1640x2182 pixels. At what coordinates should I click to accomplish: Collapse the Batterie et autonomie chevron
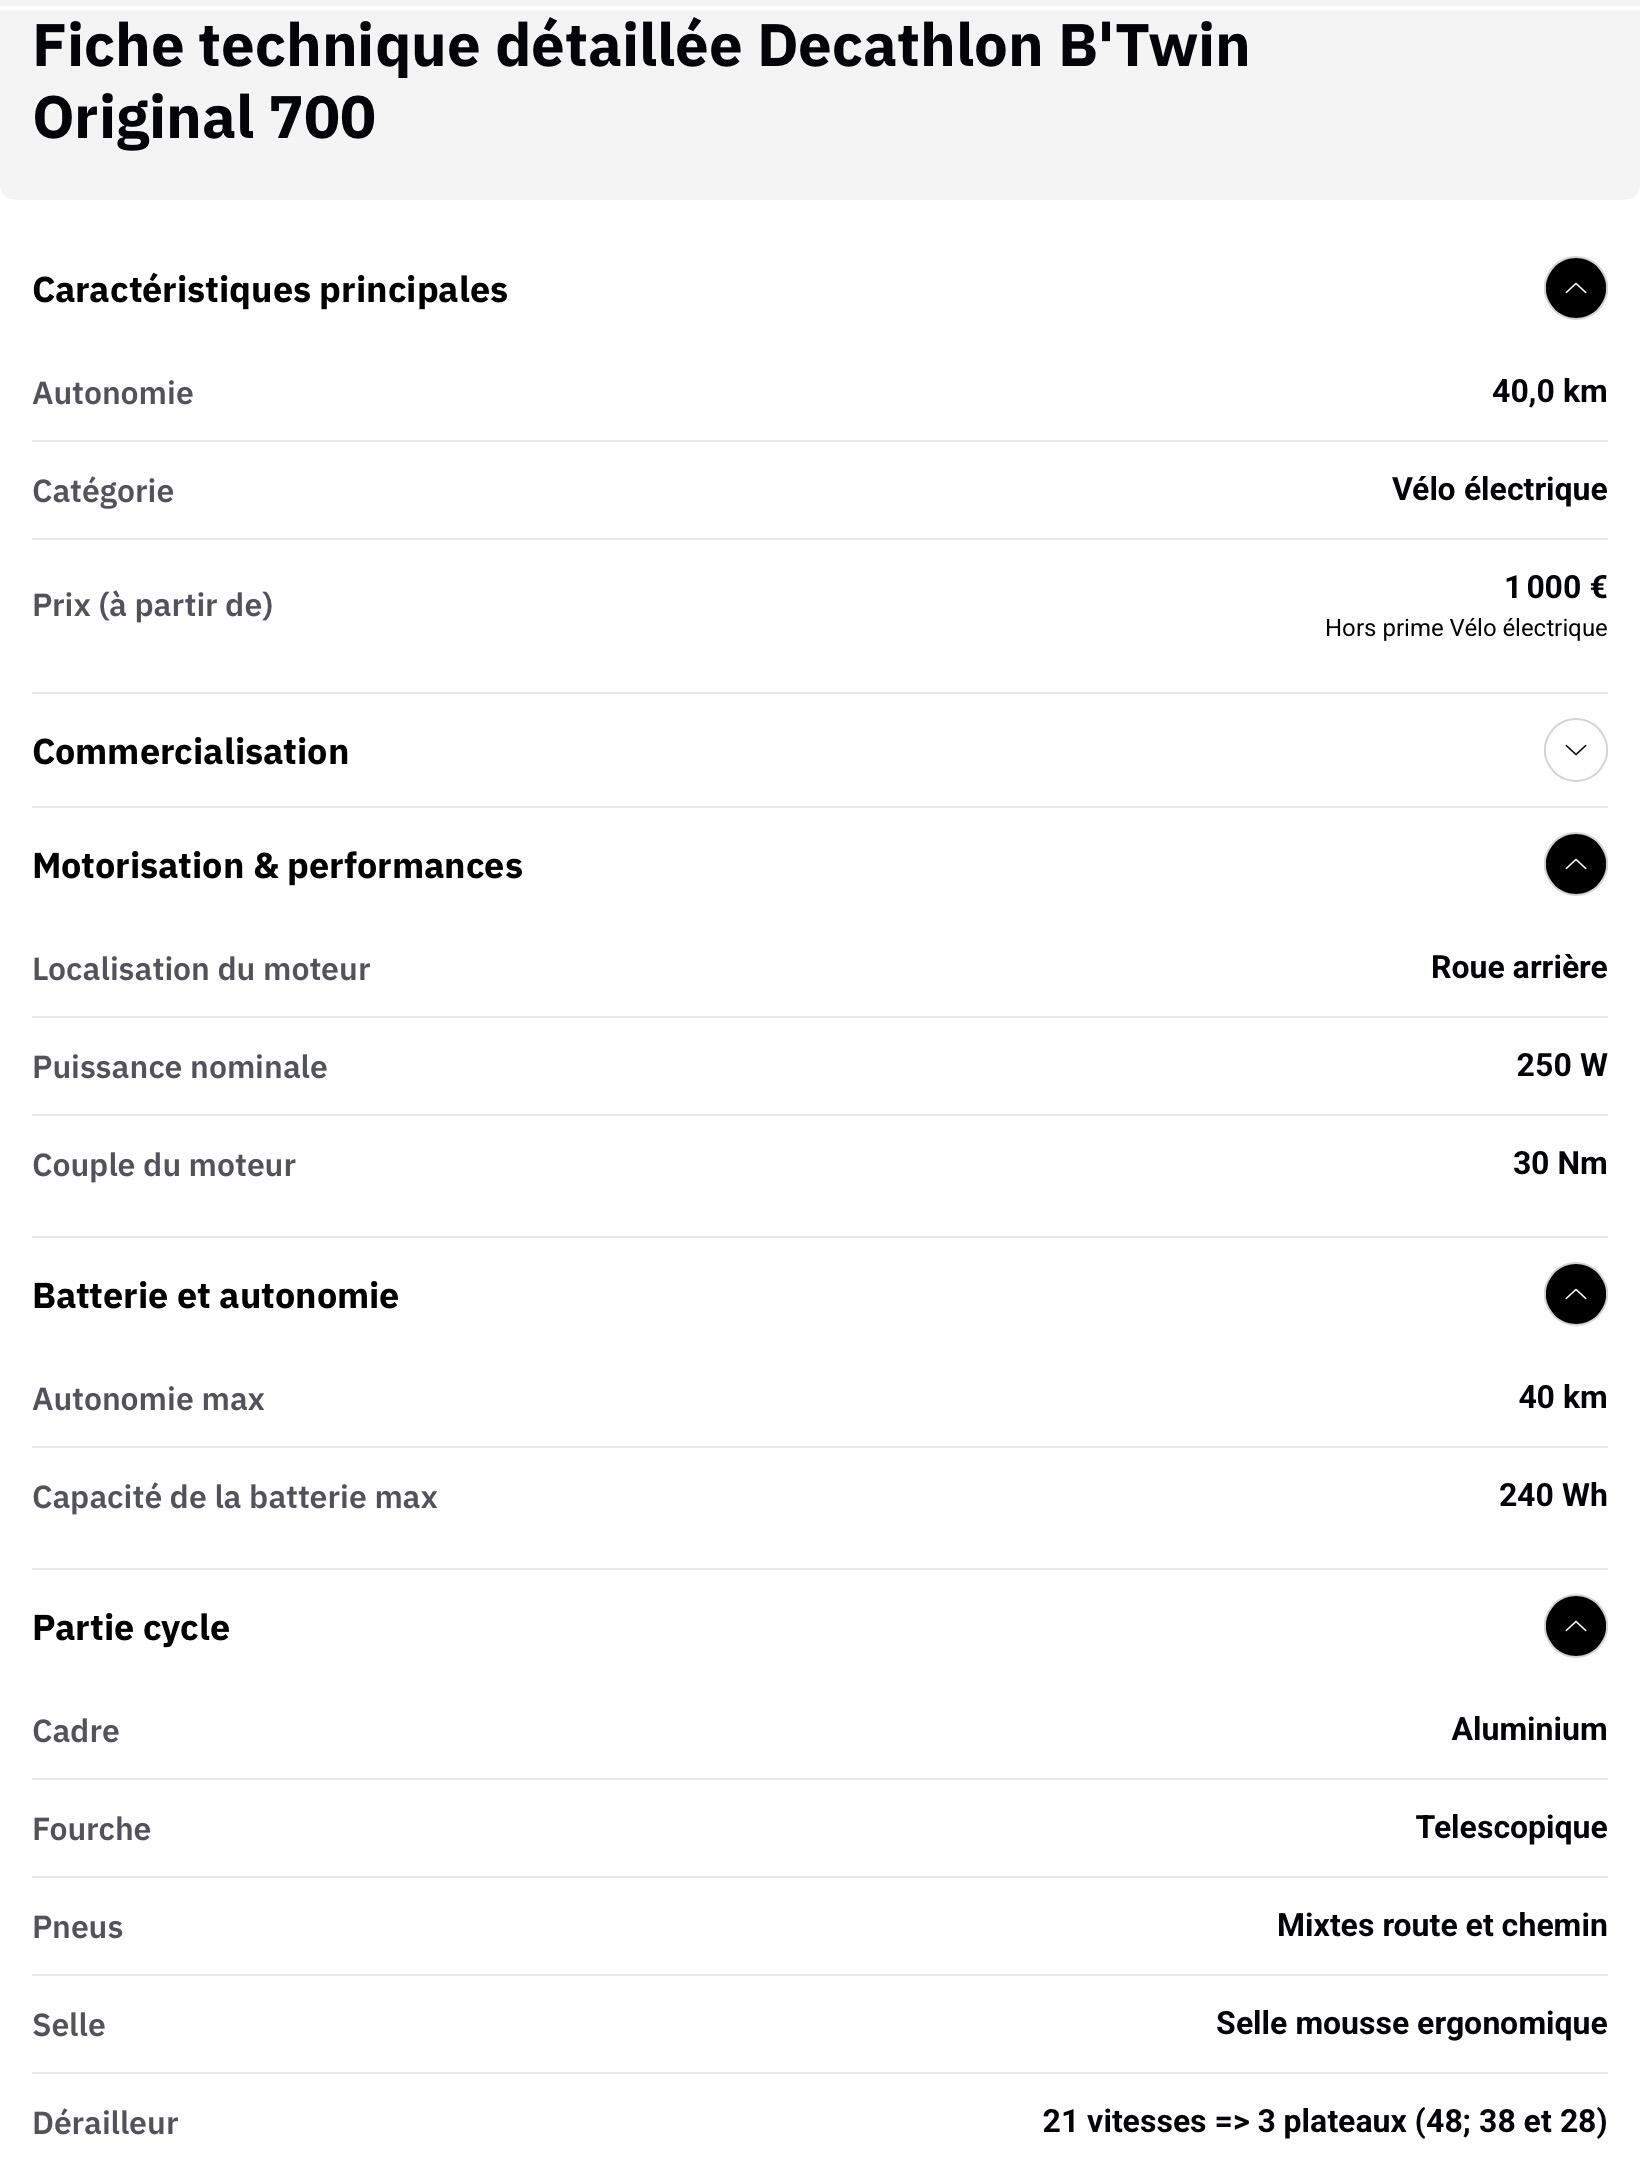click(x=1575, y=1294)
